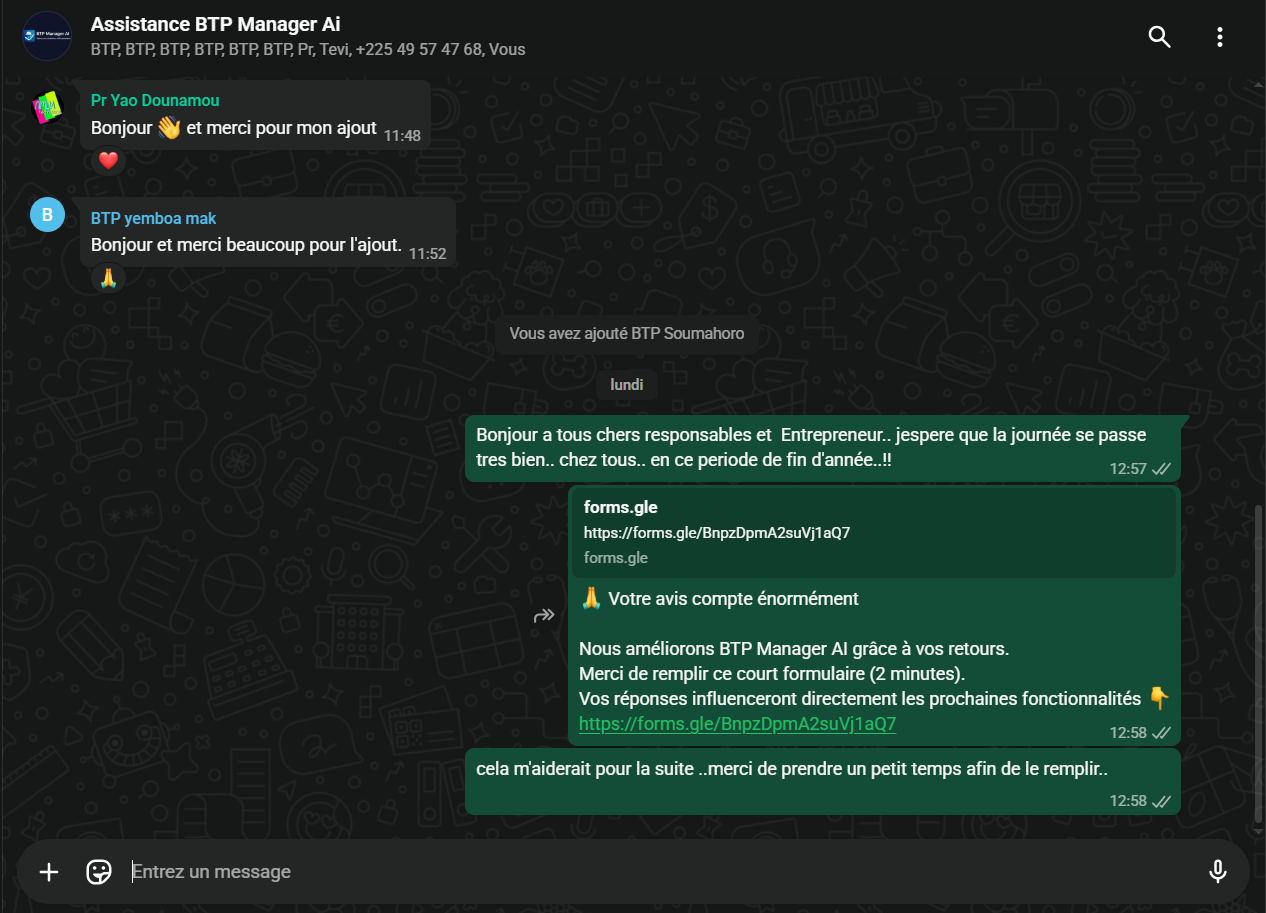Open the three-dot menu in the top bar
Viewport: 1266px width, 913px height.
point(1219,36)
